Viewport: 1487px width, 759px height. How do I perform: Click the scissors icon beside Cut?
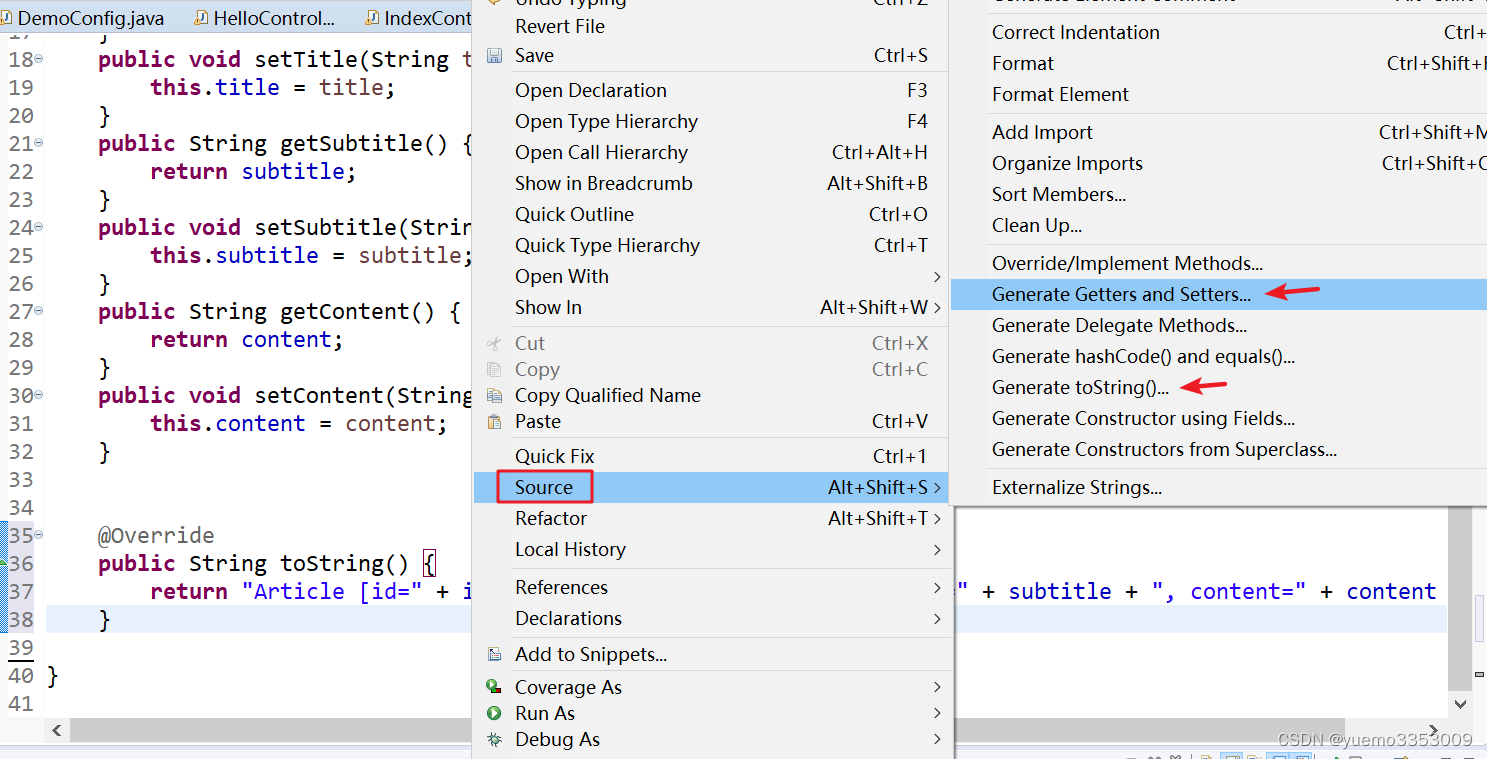point(494,343)
